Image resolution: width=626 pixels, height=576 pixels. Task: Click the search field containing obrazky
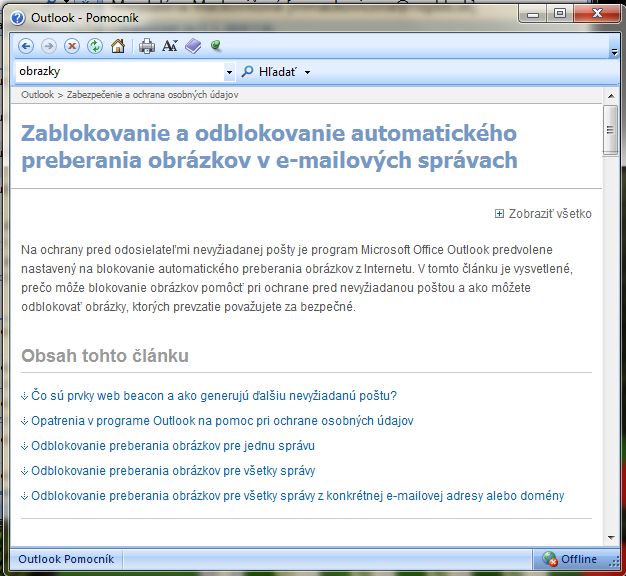tap(118, 72)
